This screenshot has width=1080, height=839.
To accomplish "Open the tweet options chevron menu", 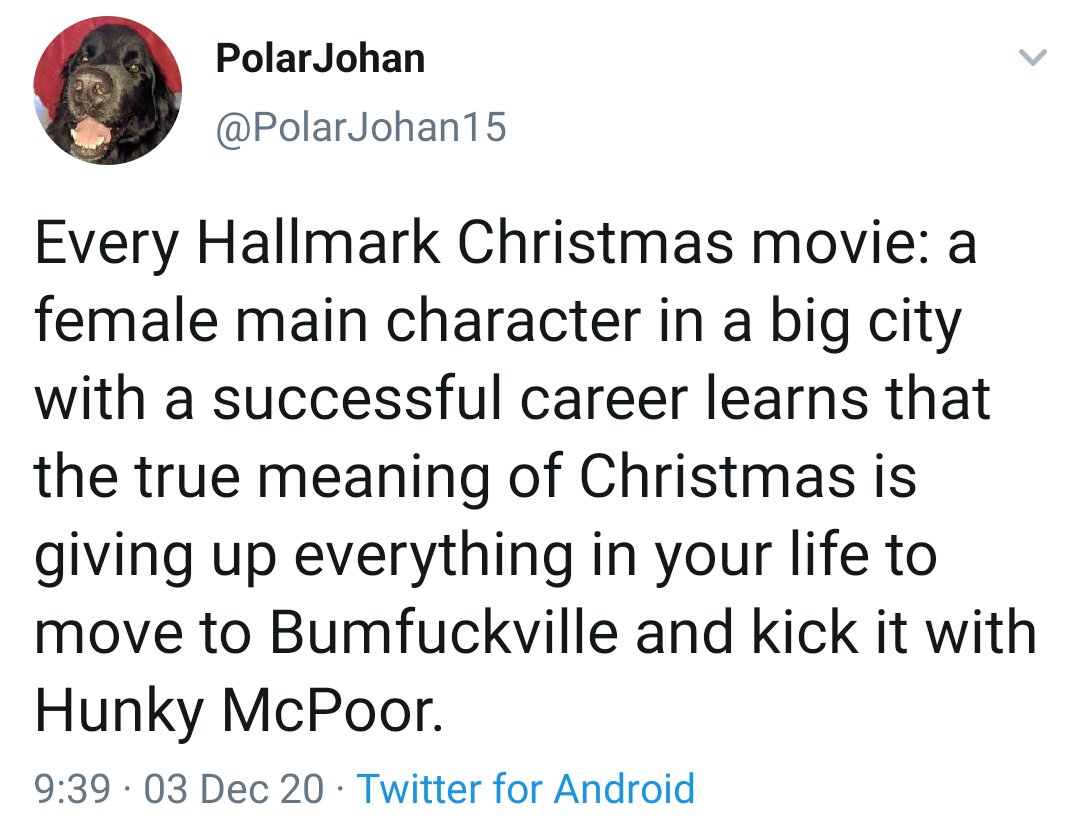I will tap(1032, 57).
